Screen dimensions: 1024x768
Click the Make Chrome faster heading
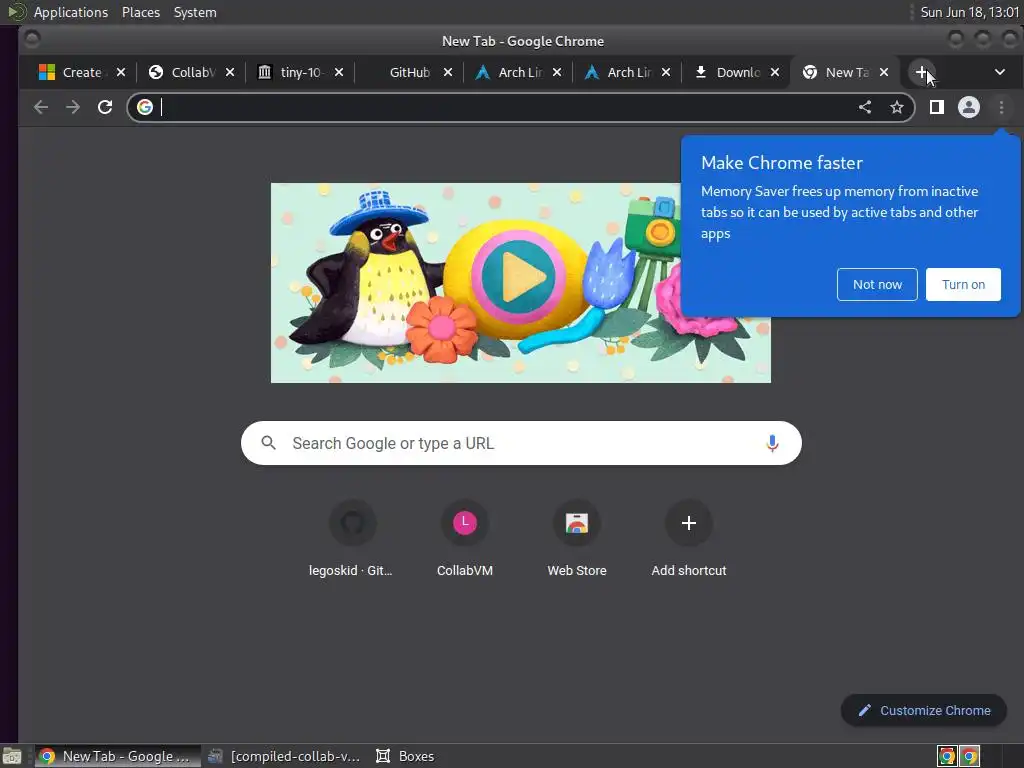click(x=782, y=163)
